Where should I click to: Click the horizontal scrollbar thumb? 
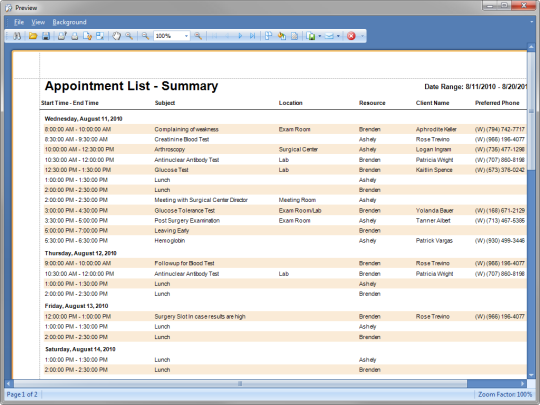coord(240,383)
